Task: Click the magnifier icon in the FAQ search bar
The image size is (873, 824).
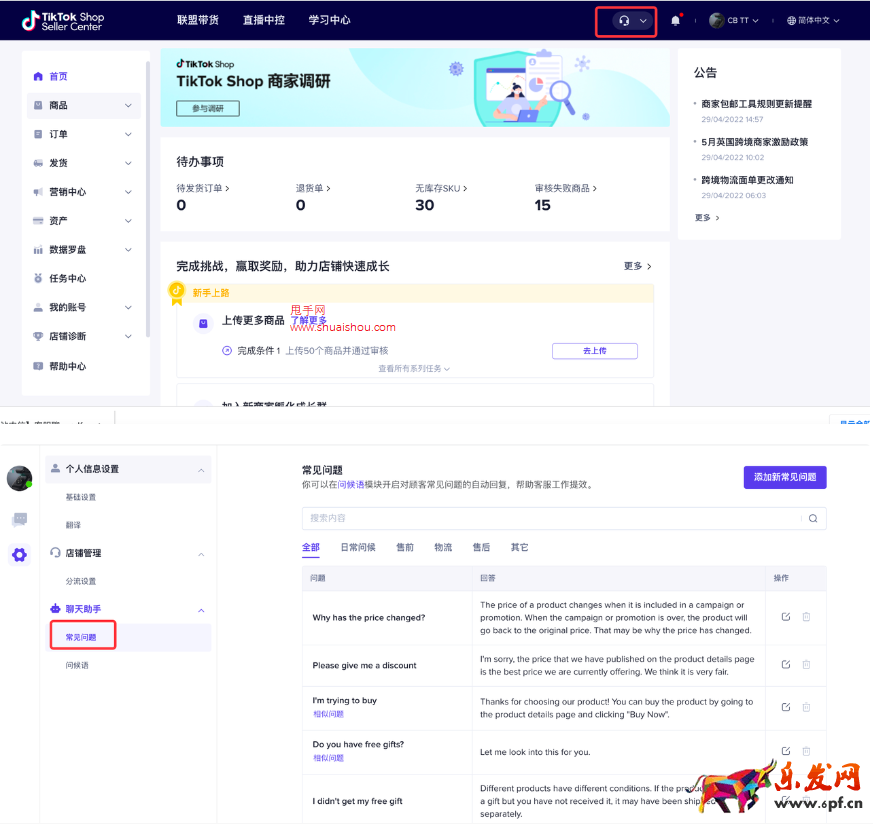Action: click(x=812, y=518)
